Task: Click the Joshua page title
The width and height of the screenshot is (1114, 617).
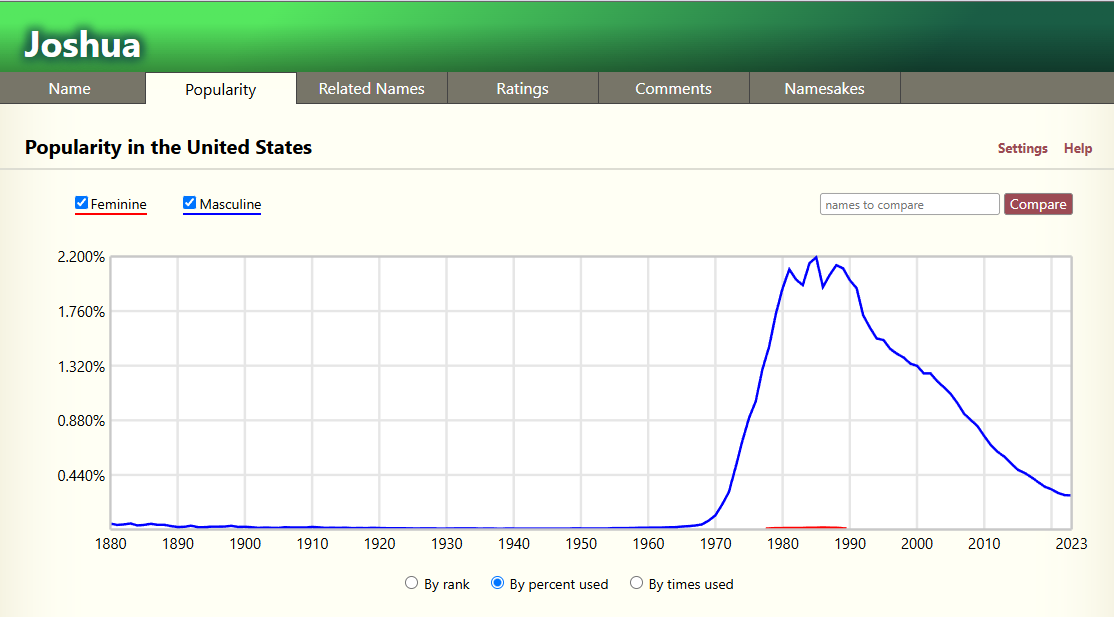Action: coord(82,44)
